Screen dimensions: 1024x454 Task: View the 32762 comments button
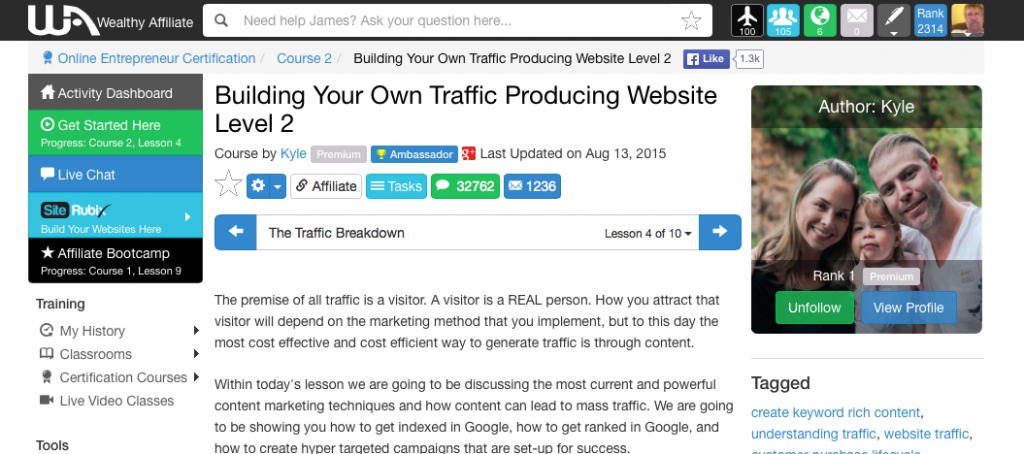click(466, 186)
